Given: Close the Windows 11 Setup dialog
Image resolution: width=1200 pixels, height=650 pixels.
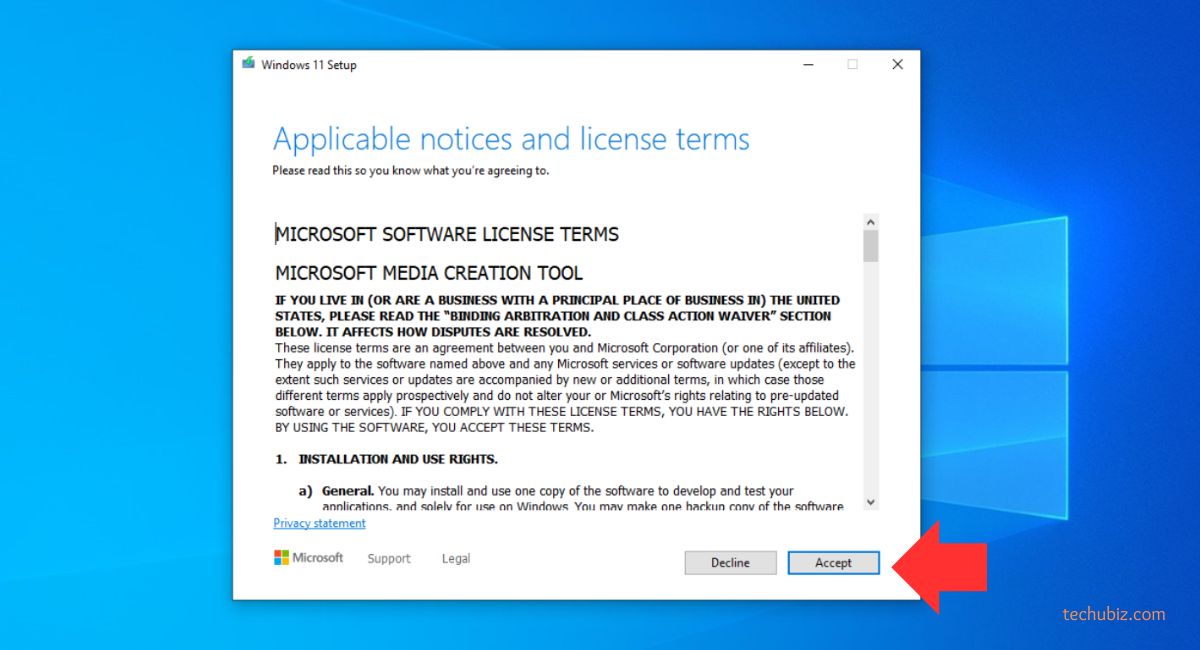Looking at the screenshot, I should click(897, 64).
